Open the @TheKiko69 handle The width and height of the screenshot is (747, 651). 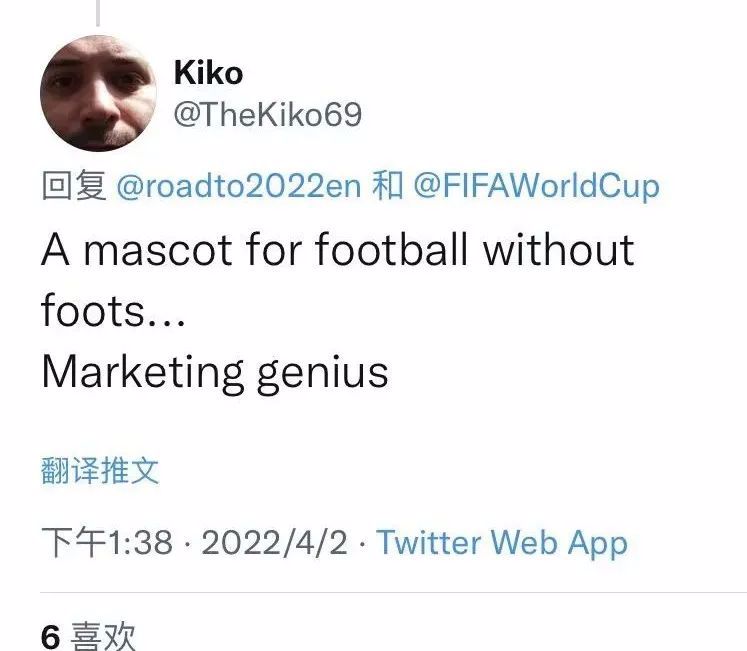click(268, 115)
